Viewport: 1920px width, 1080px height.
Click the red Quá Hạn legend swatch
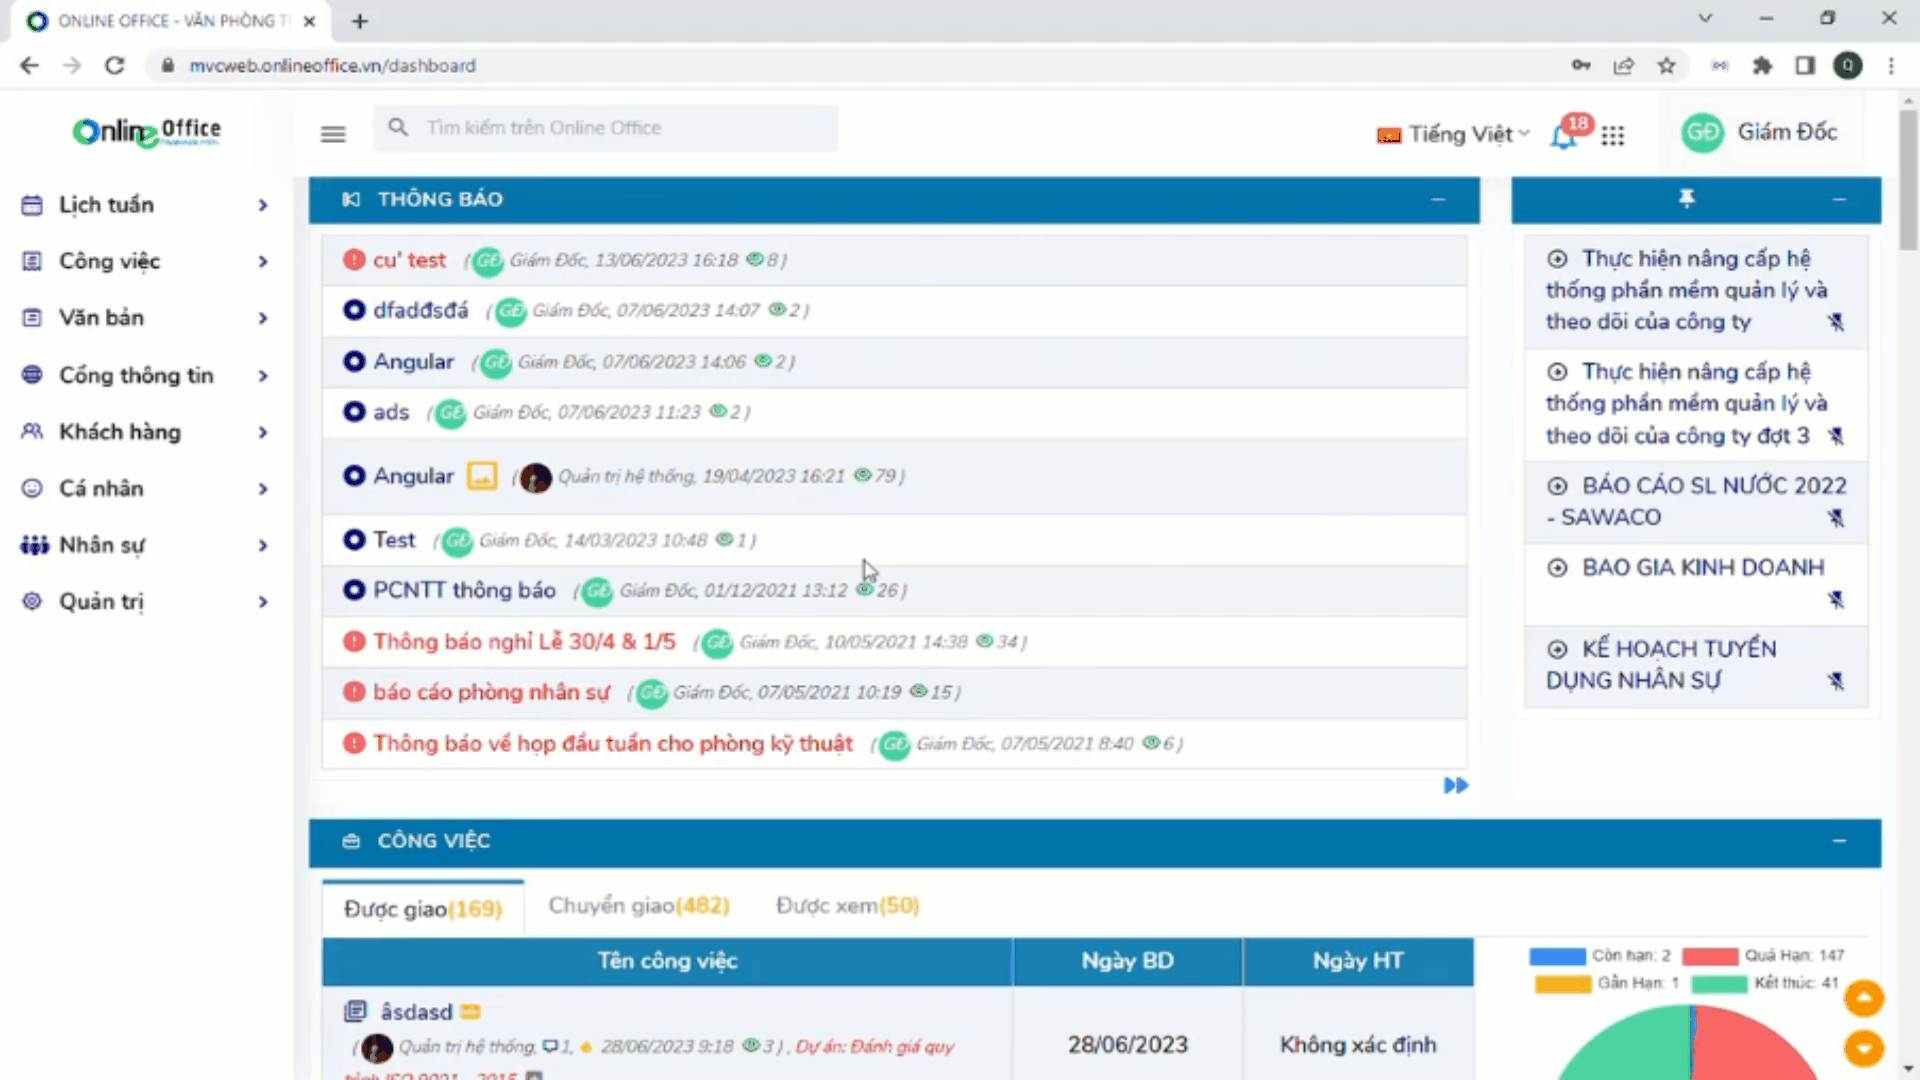[x=1709, y=956]
